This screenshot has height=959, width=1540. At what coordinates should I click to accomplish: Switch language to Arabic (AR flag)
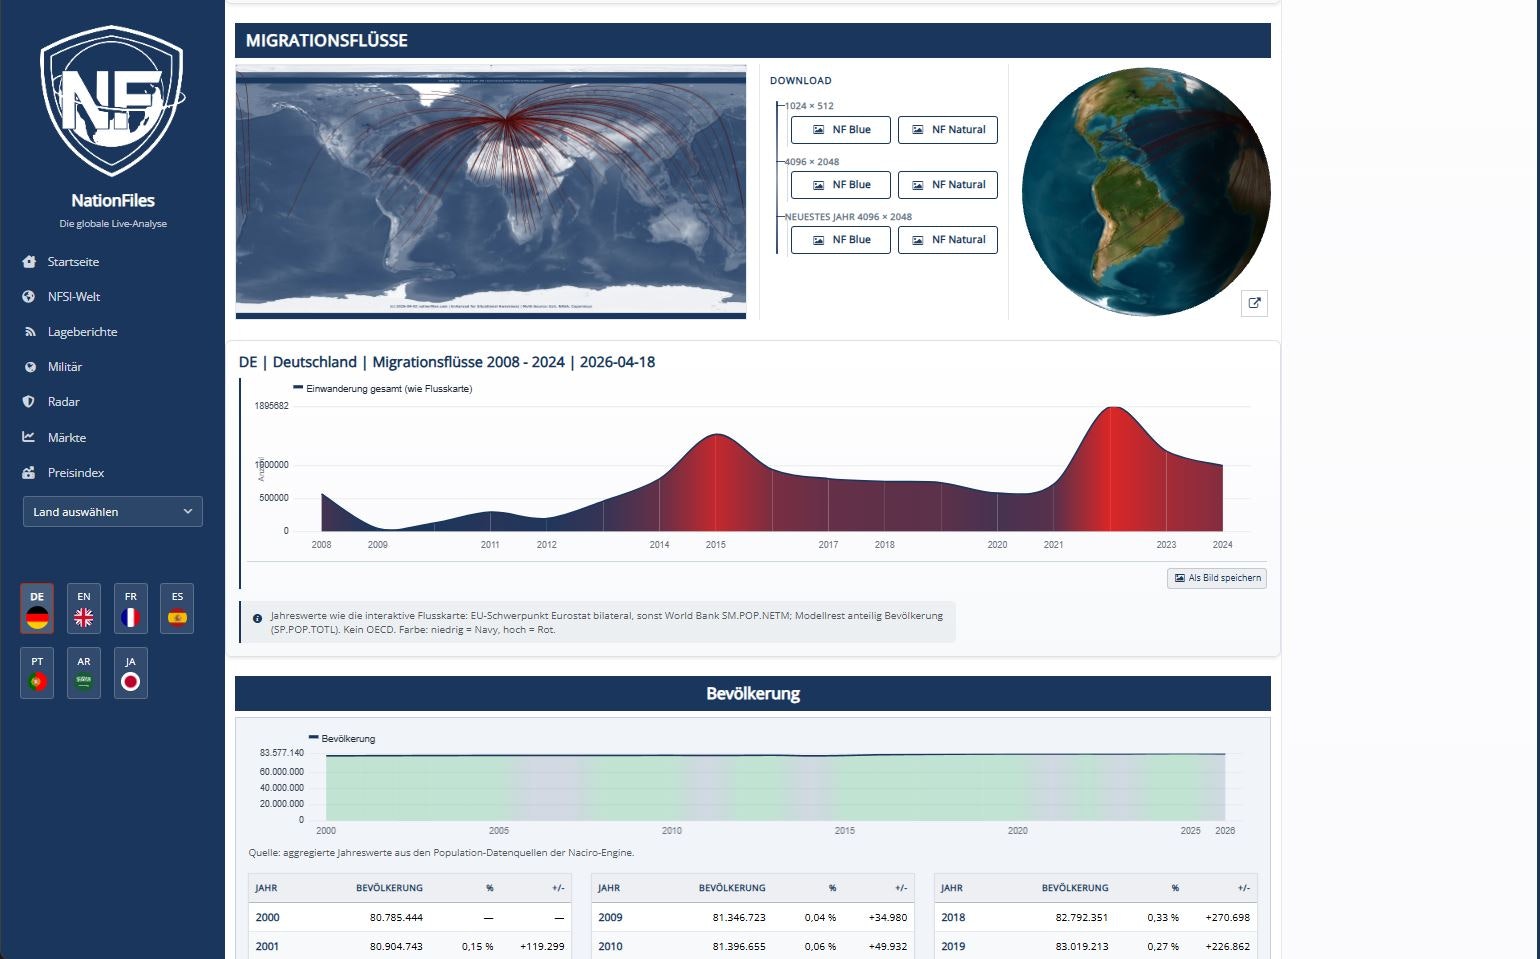click(84, 673)
